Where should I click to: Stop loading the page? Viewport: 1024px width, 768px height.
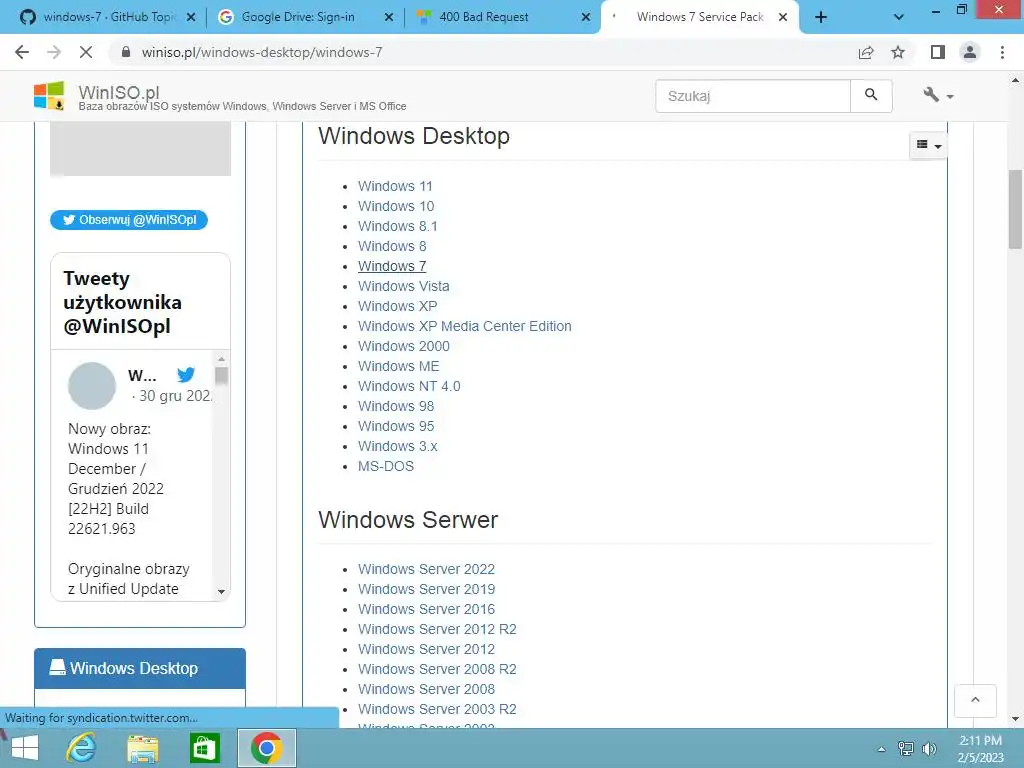click(86, 52)
